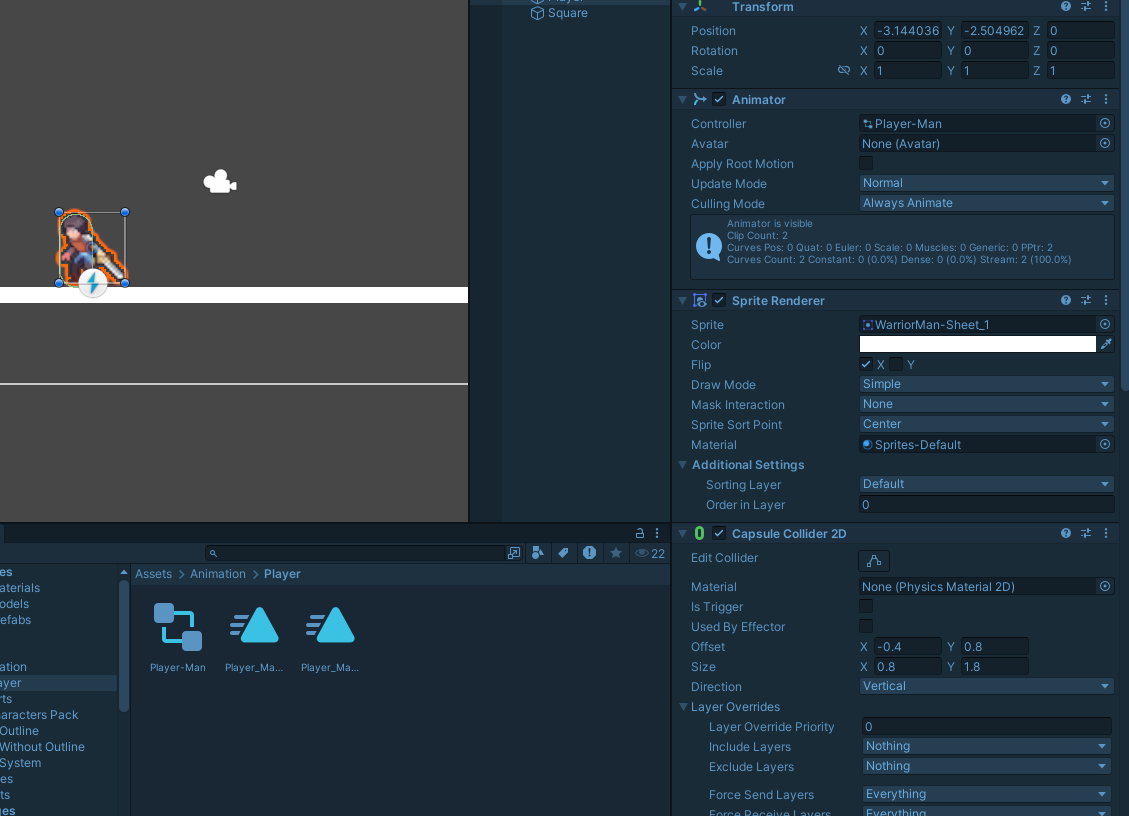Open the Sprite Renderer options menu

pos(1106,300)
